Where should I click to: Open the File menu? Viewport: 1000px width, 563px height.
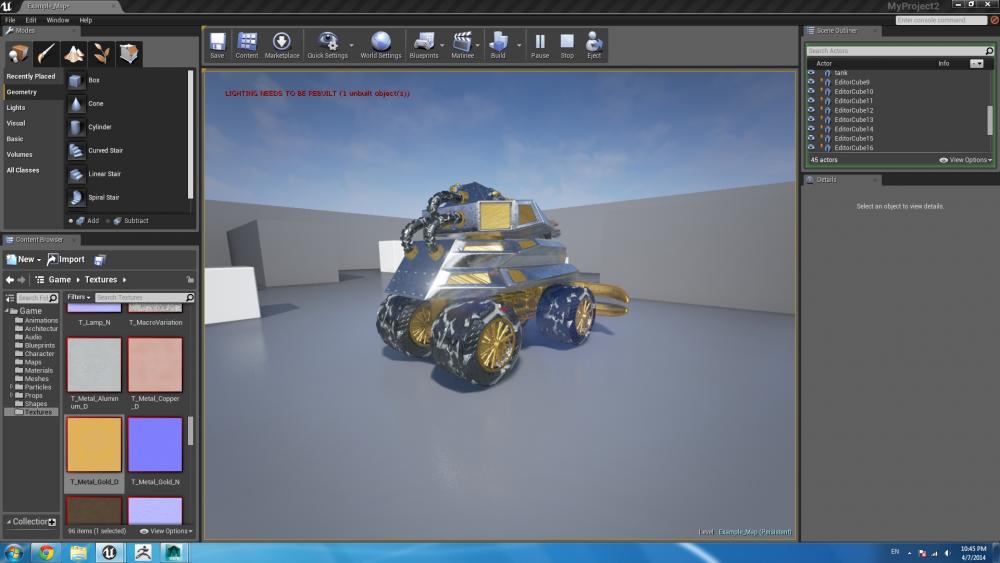pos(10,20)
